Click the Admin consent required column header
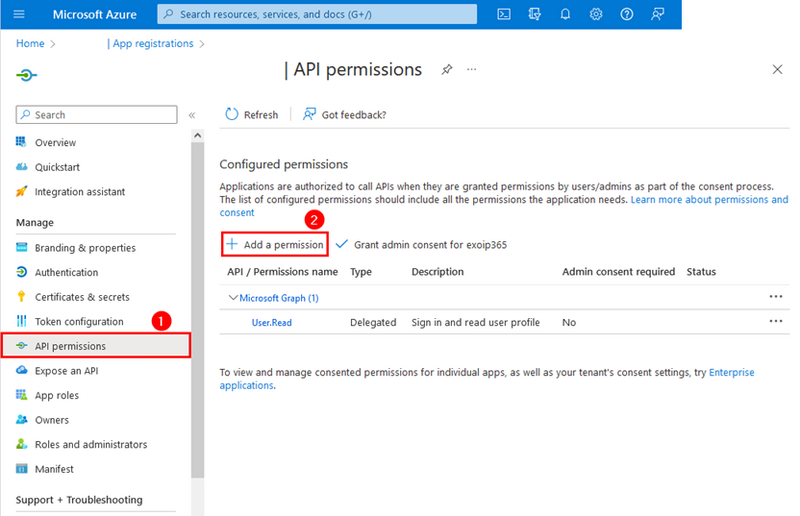 tap(618, 272)
